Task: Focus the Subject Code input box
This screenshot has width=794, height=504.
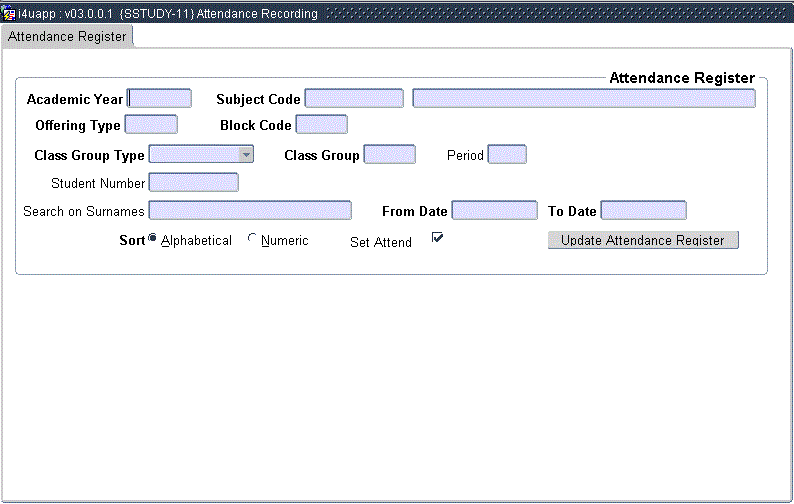Action: click(x=354, y=98)
